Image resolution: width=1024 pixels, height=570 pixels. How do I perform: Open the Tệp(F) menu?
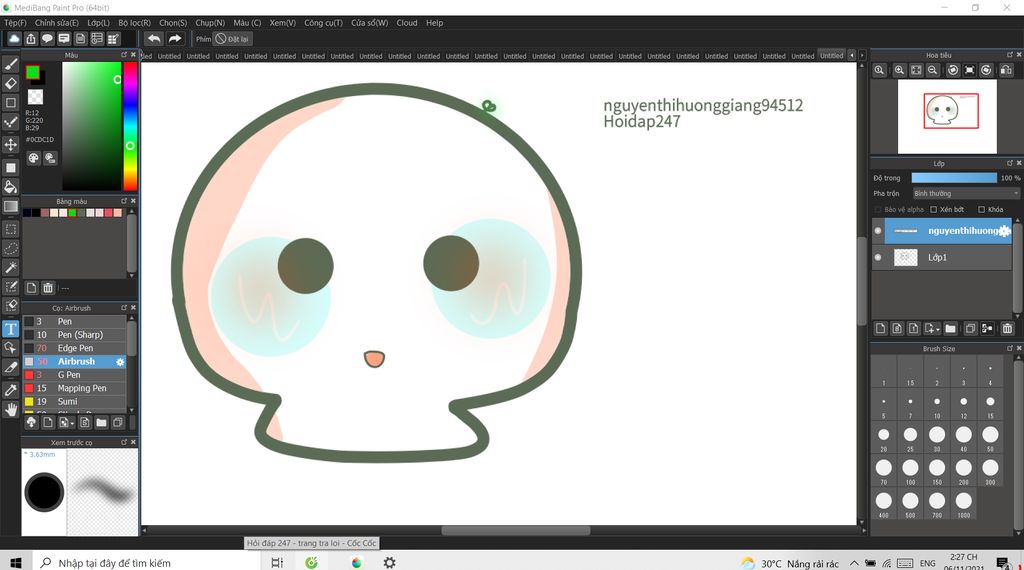15,23
